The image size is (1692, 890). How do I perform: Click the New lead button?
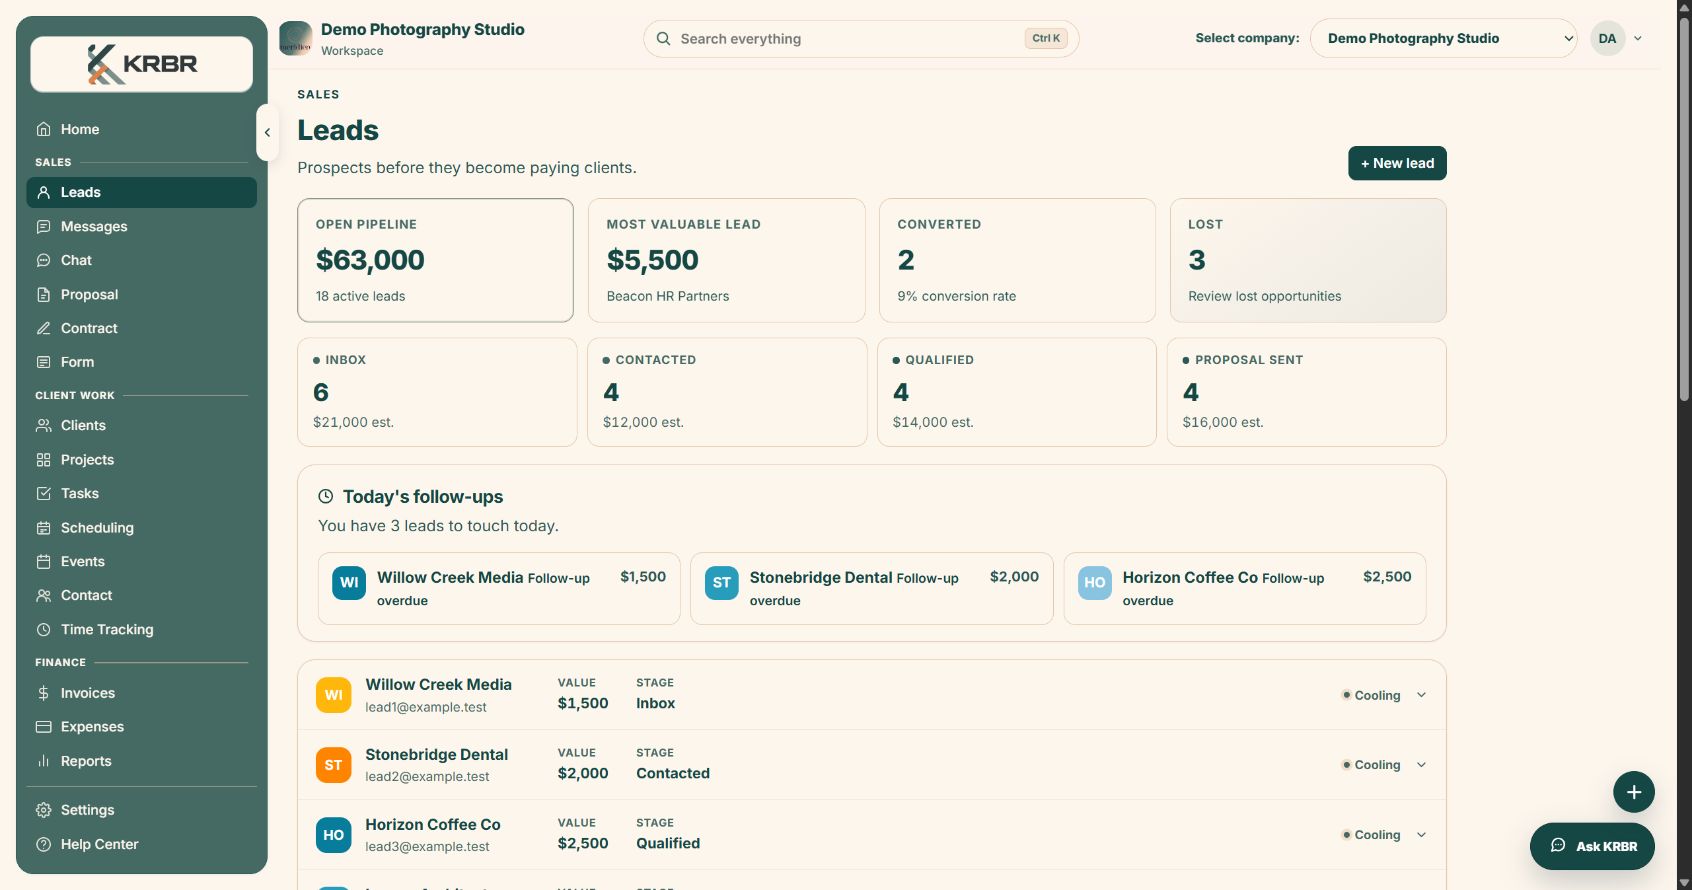(x=1397, y=163)
